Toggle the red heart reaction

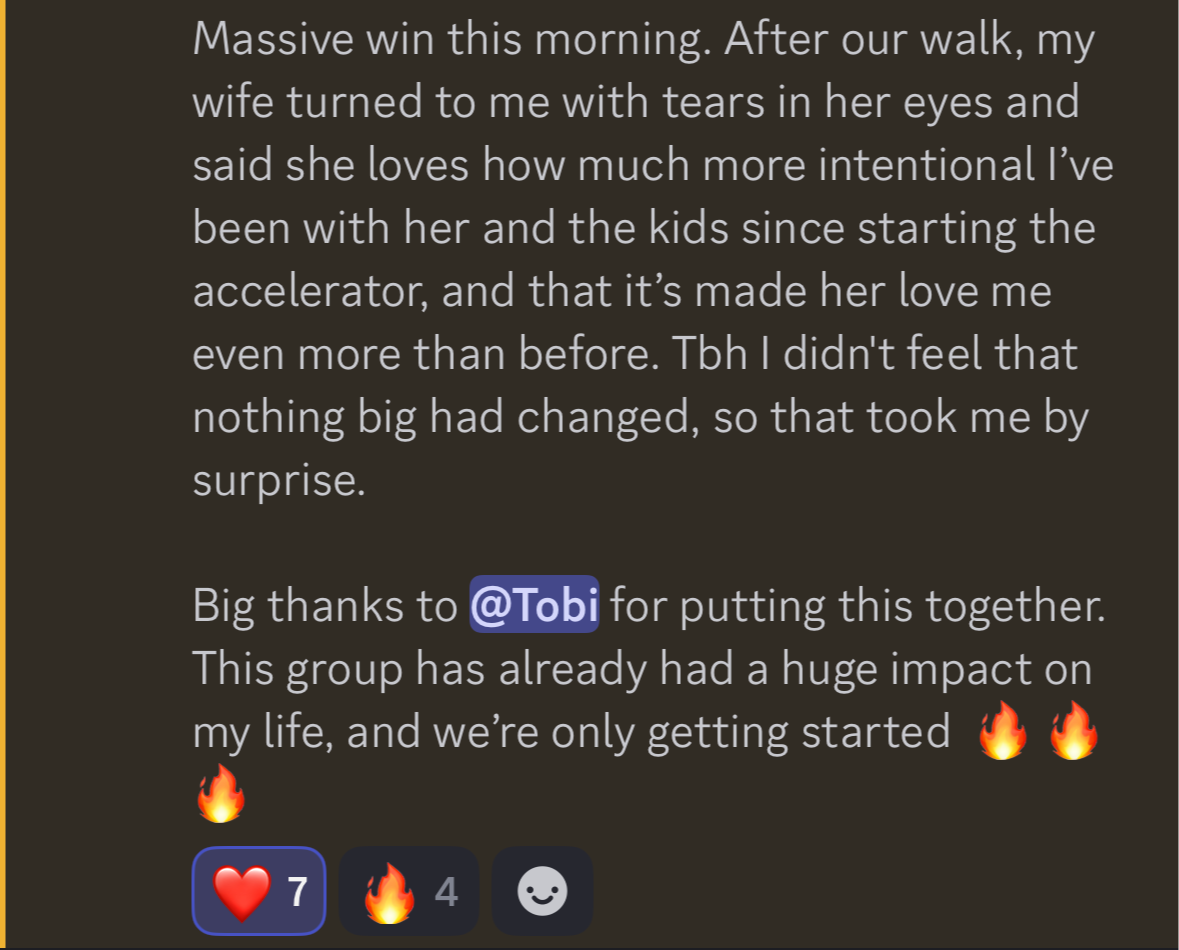pyautogui.click(x=259, y=891)
